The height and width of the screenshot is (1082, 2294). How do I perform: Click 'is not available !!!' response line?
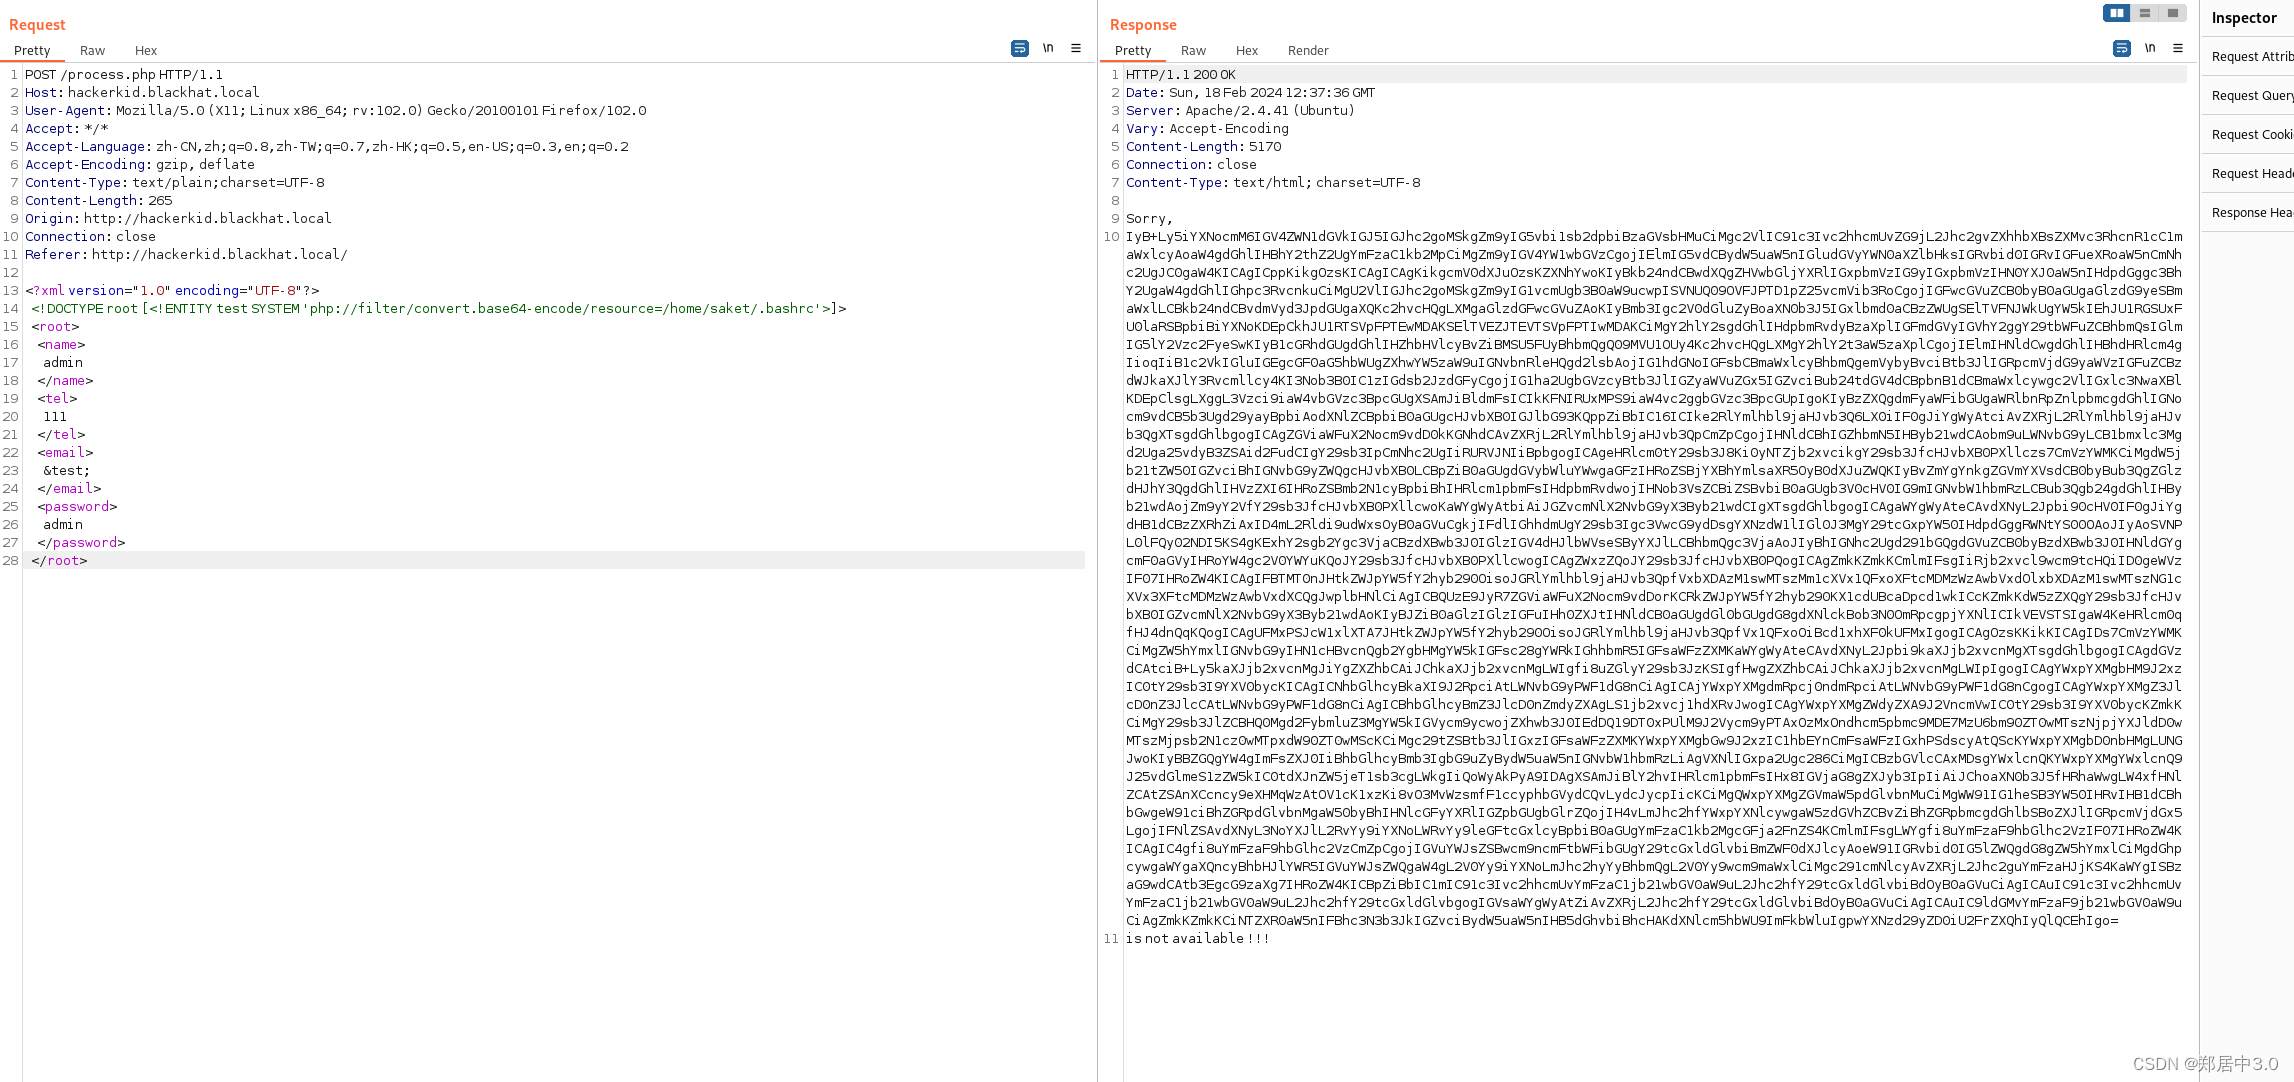[x=1198, y=938]
